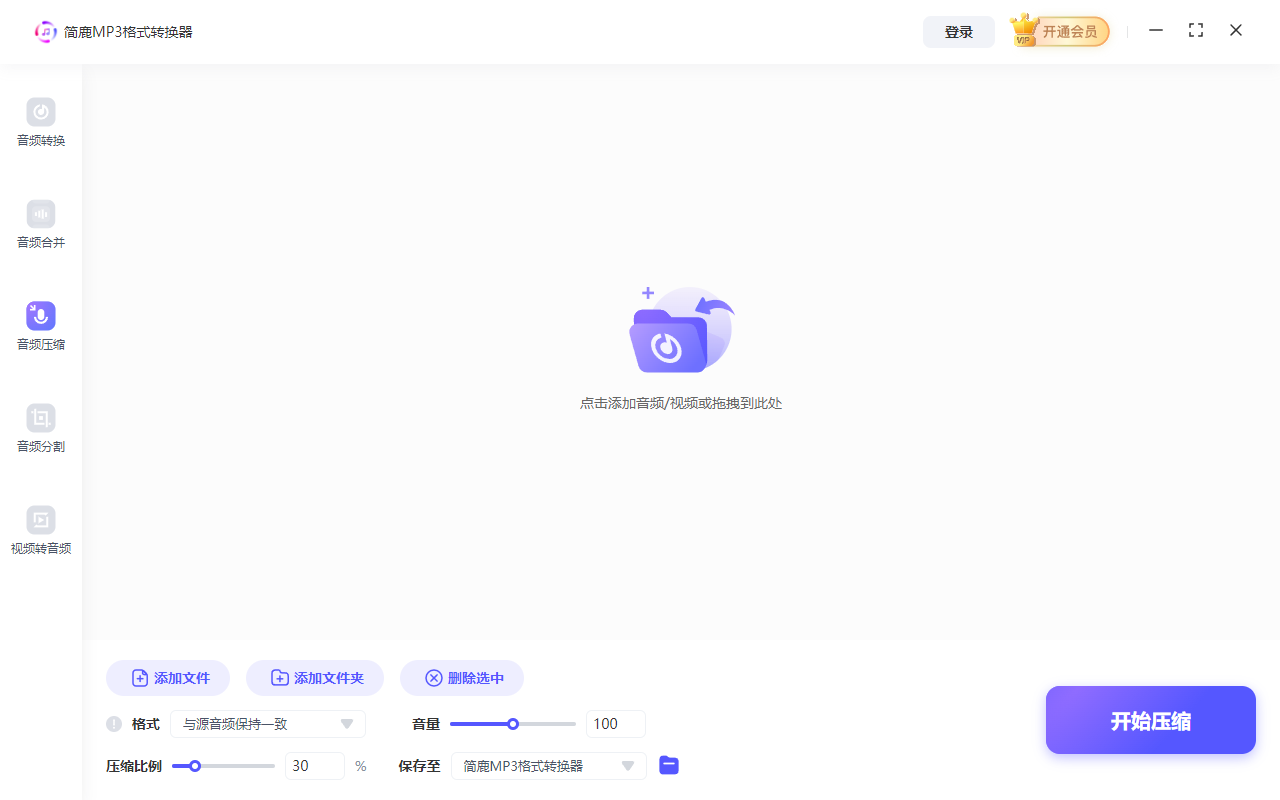Select the 音频转换 sidebar icon
The image size is (1280, 800).
tap(40, 122)
